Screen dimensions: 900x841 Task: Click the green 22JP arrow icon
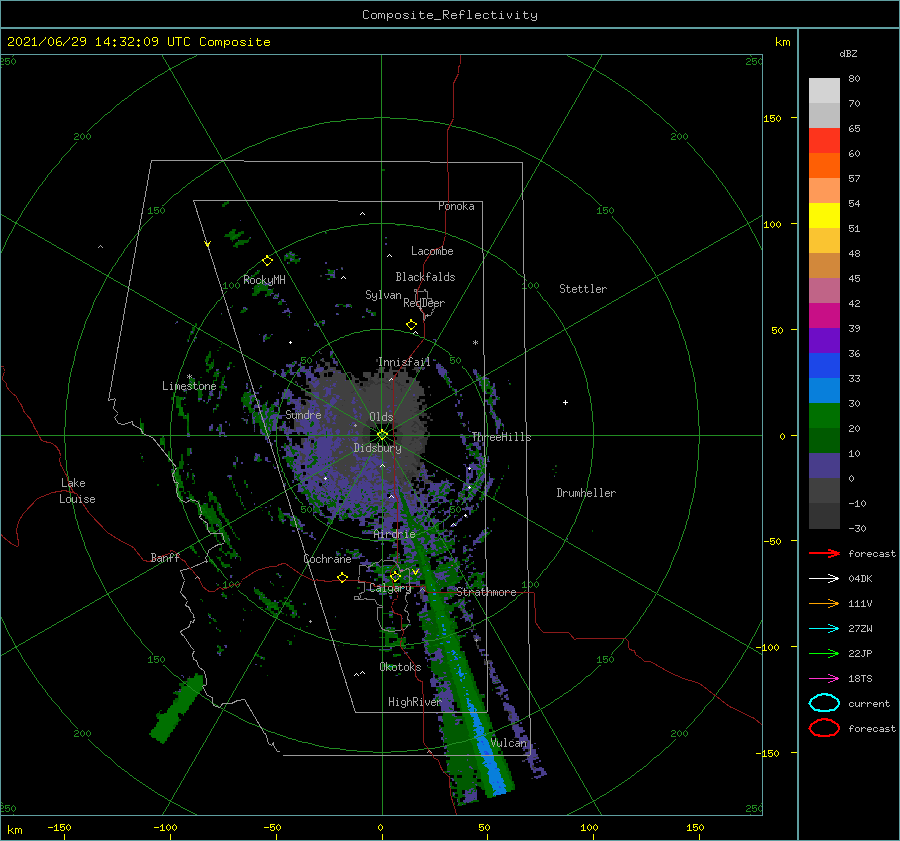point(824,653)
